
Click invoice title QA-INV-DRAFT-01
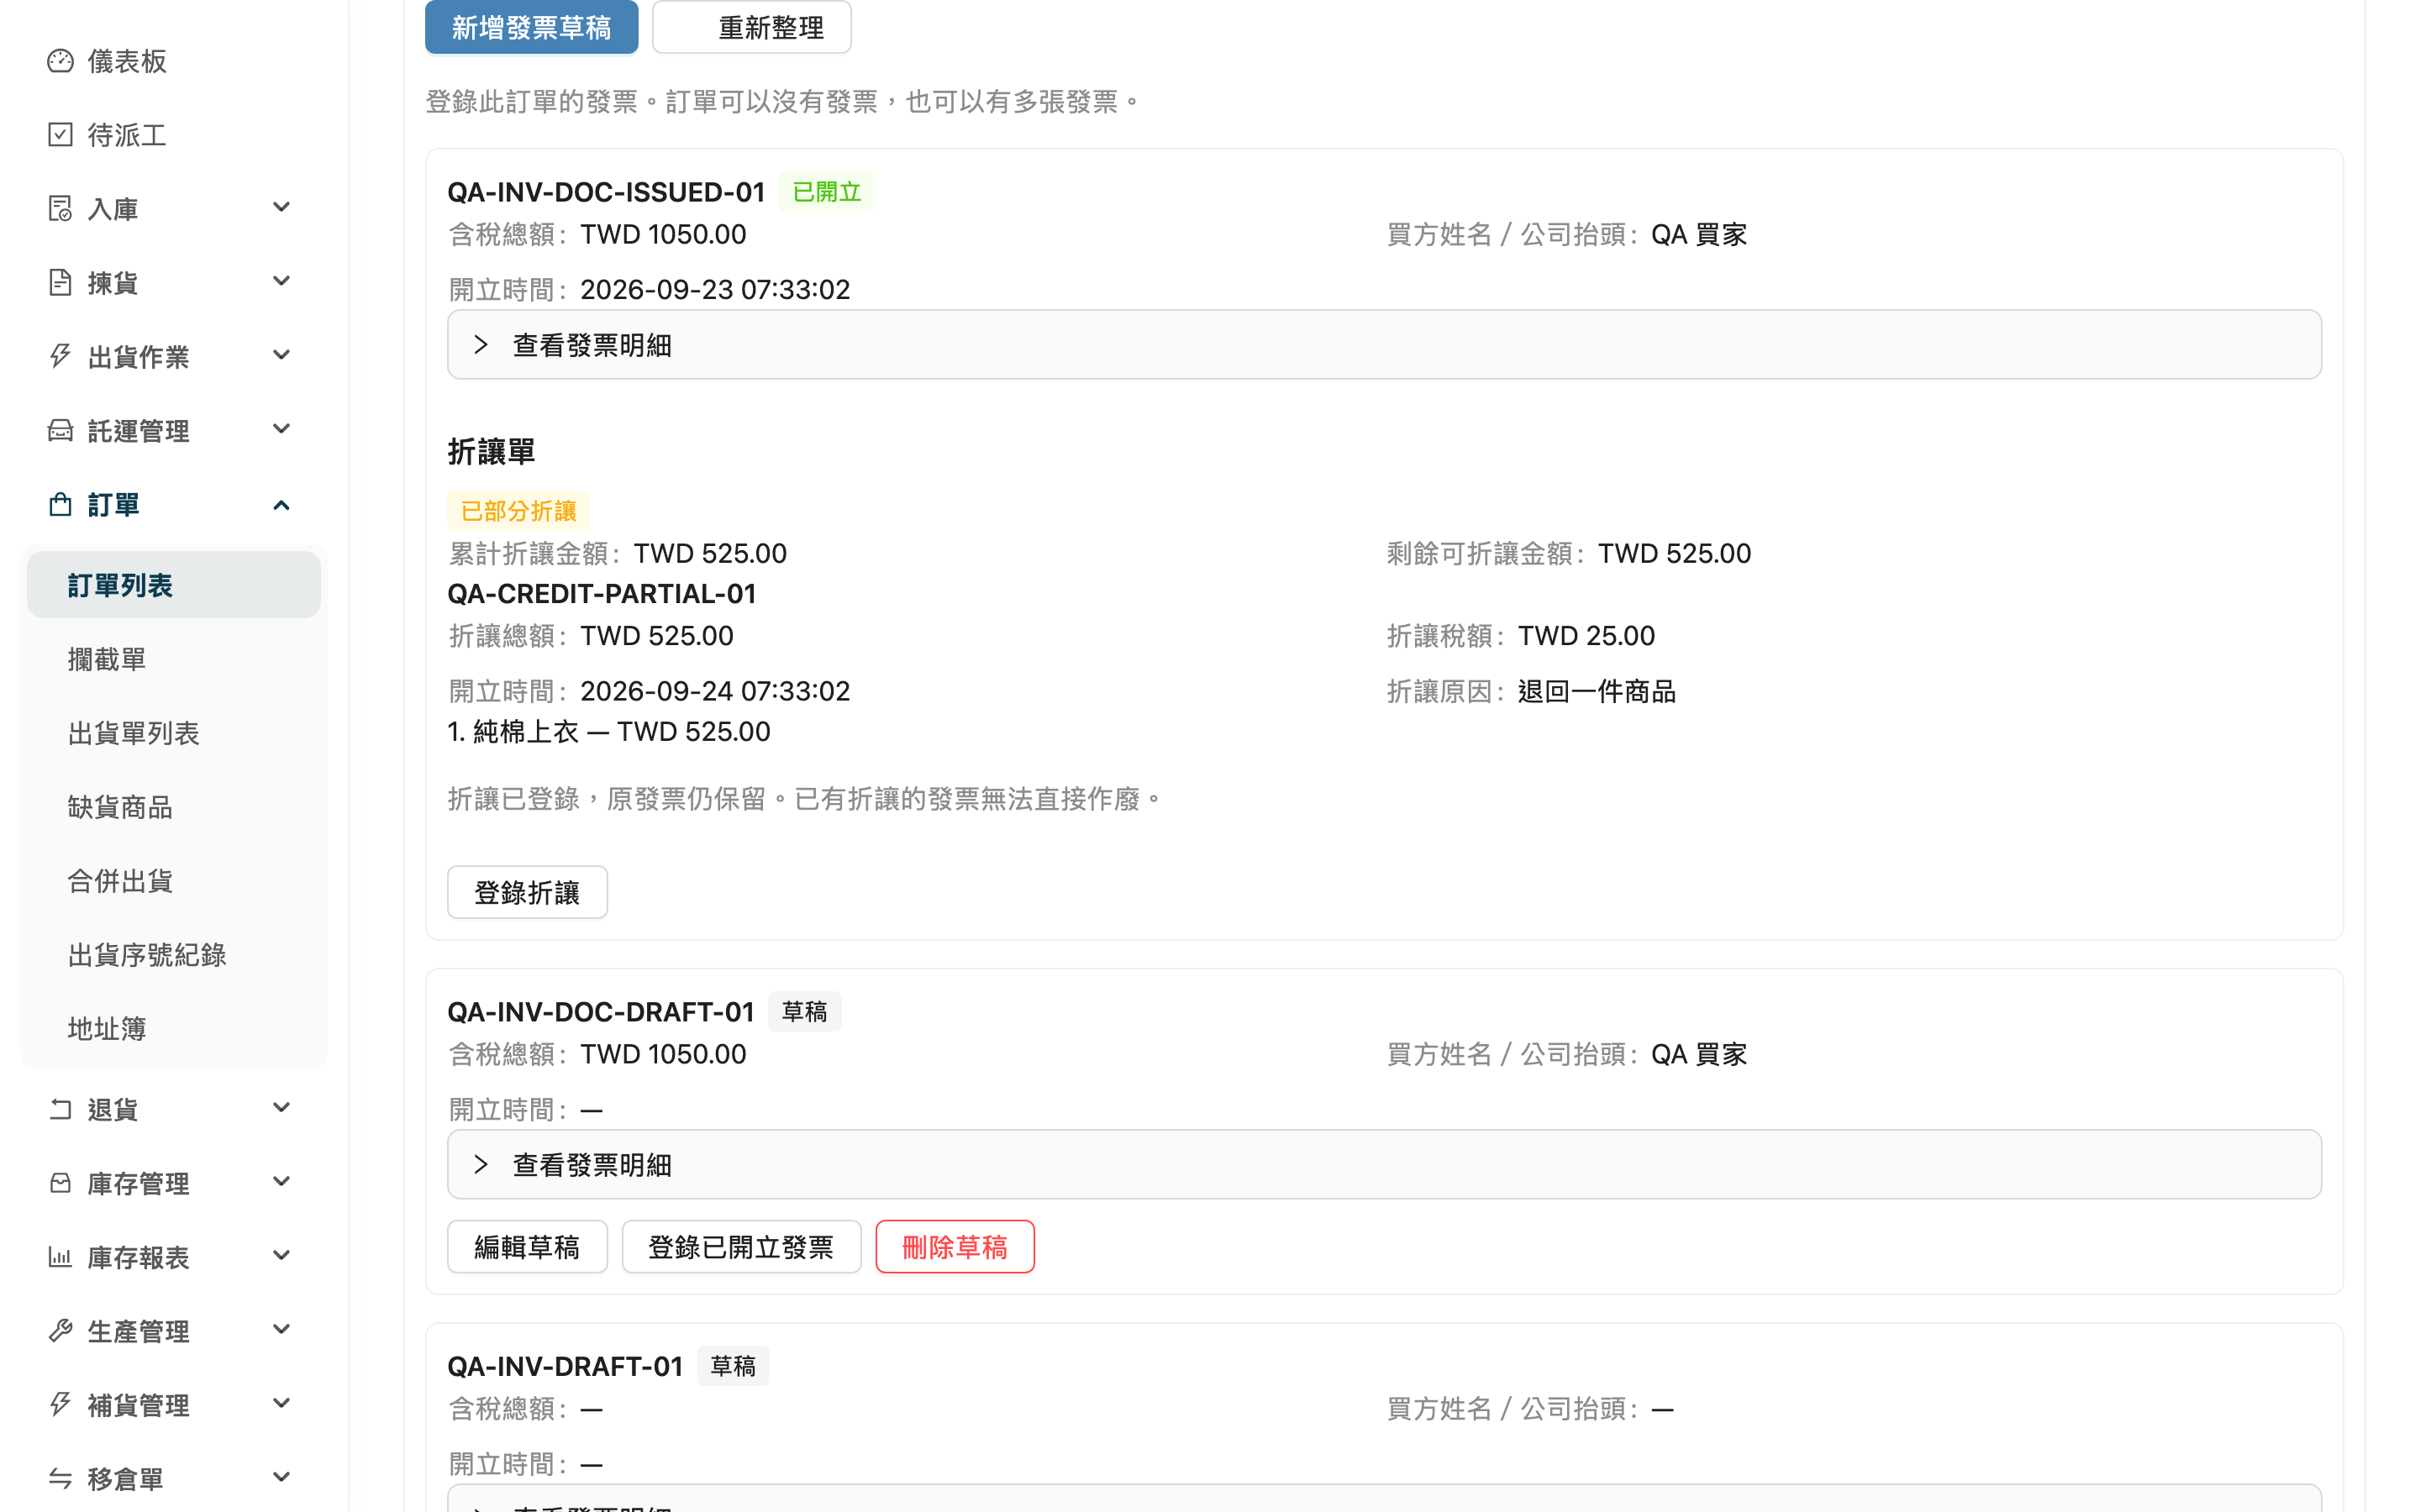click(565, 1366)
